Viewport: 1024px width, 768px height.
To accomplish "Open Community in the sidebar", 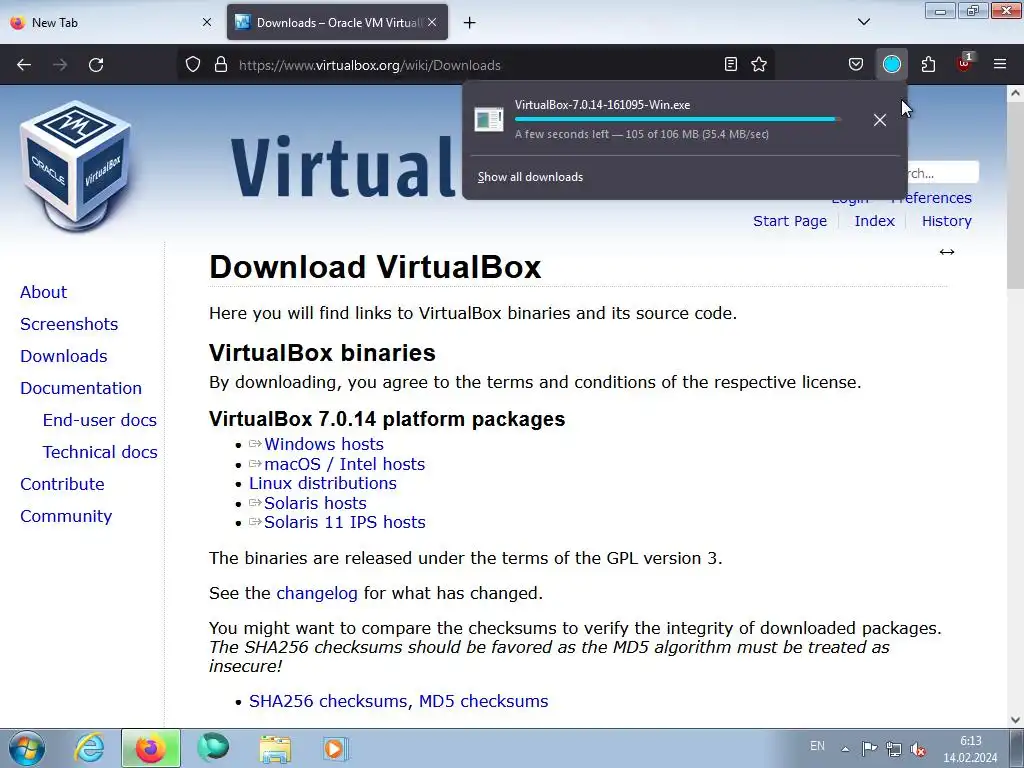I will tap(66, 516).
